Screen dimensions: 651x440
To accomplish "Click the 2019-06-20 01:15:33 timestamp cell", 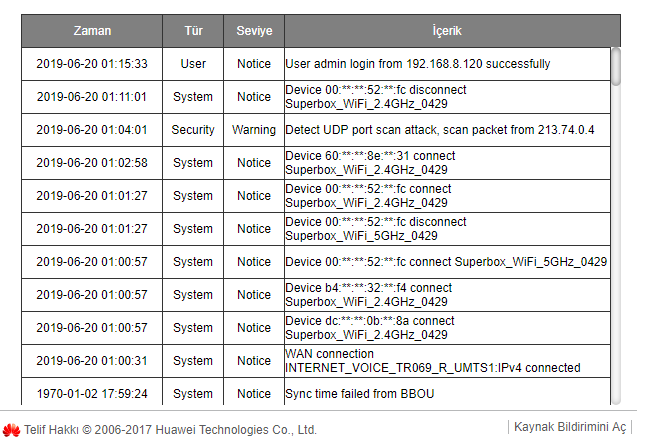I will click(x=92, y=64).
